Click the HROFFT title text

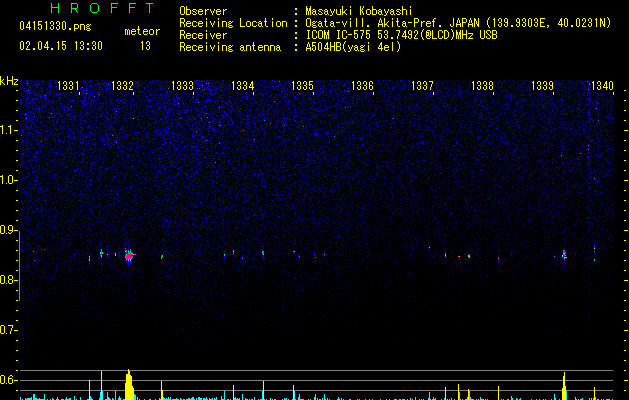point(102,8)
